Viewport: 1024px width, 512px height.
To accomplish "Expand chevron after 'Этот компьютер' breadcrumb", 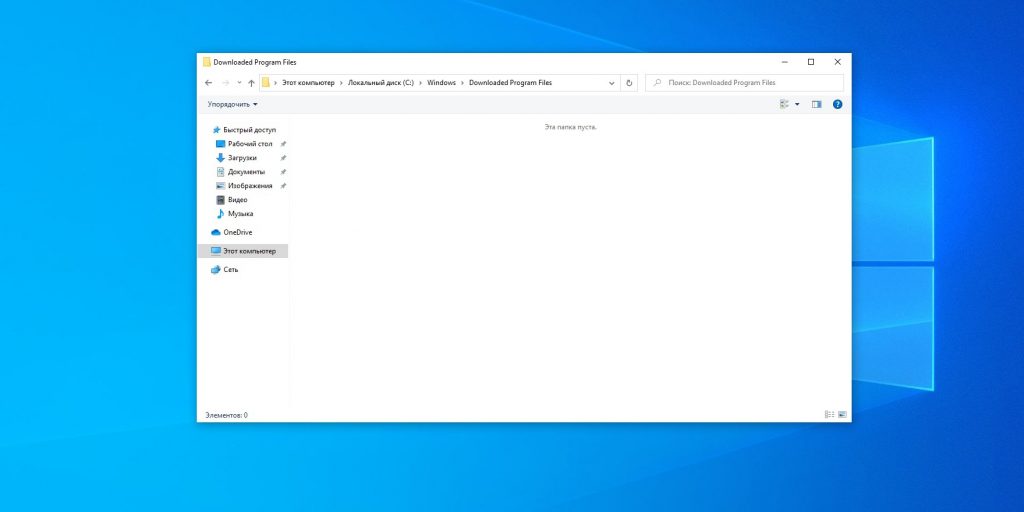I will (342, 83).
